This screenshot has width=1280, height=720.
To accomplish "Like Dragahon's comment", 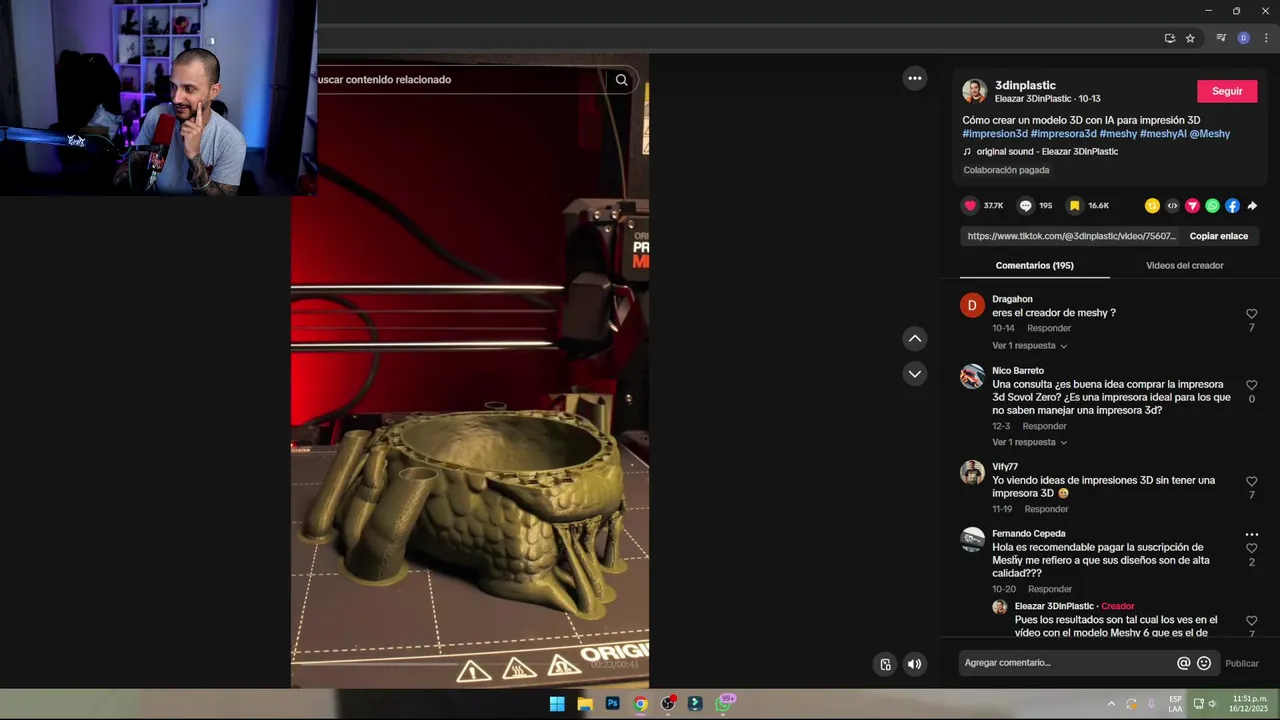I will pyautogui.click(x=1251, y=314).
